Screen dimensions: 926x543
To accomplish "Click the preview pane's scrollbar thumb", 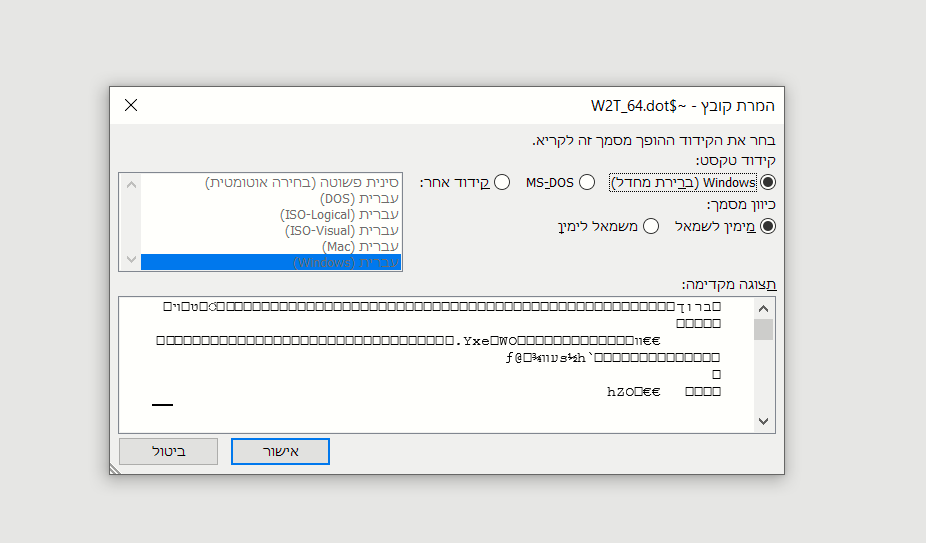I will pos(763,330).
